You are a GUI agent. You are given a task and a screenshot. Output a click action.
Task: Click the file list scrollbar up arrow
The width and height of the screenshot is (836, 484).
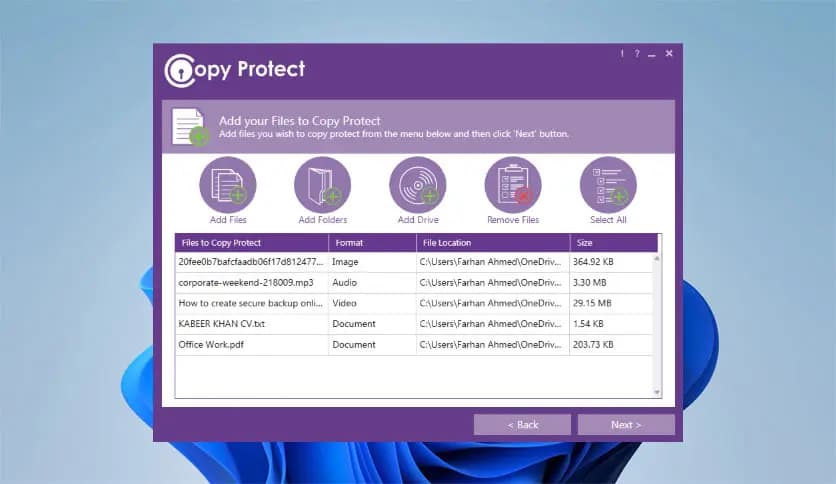click(657, 259)
